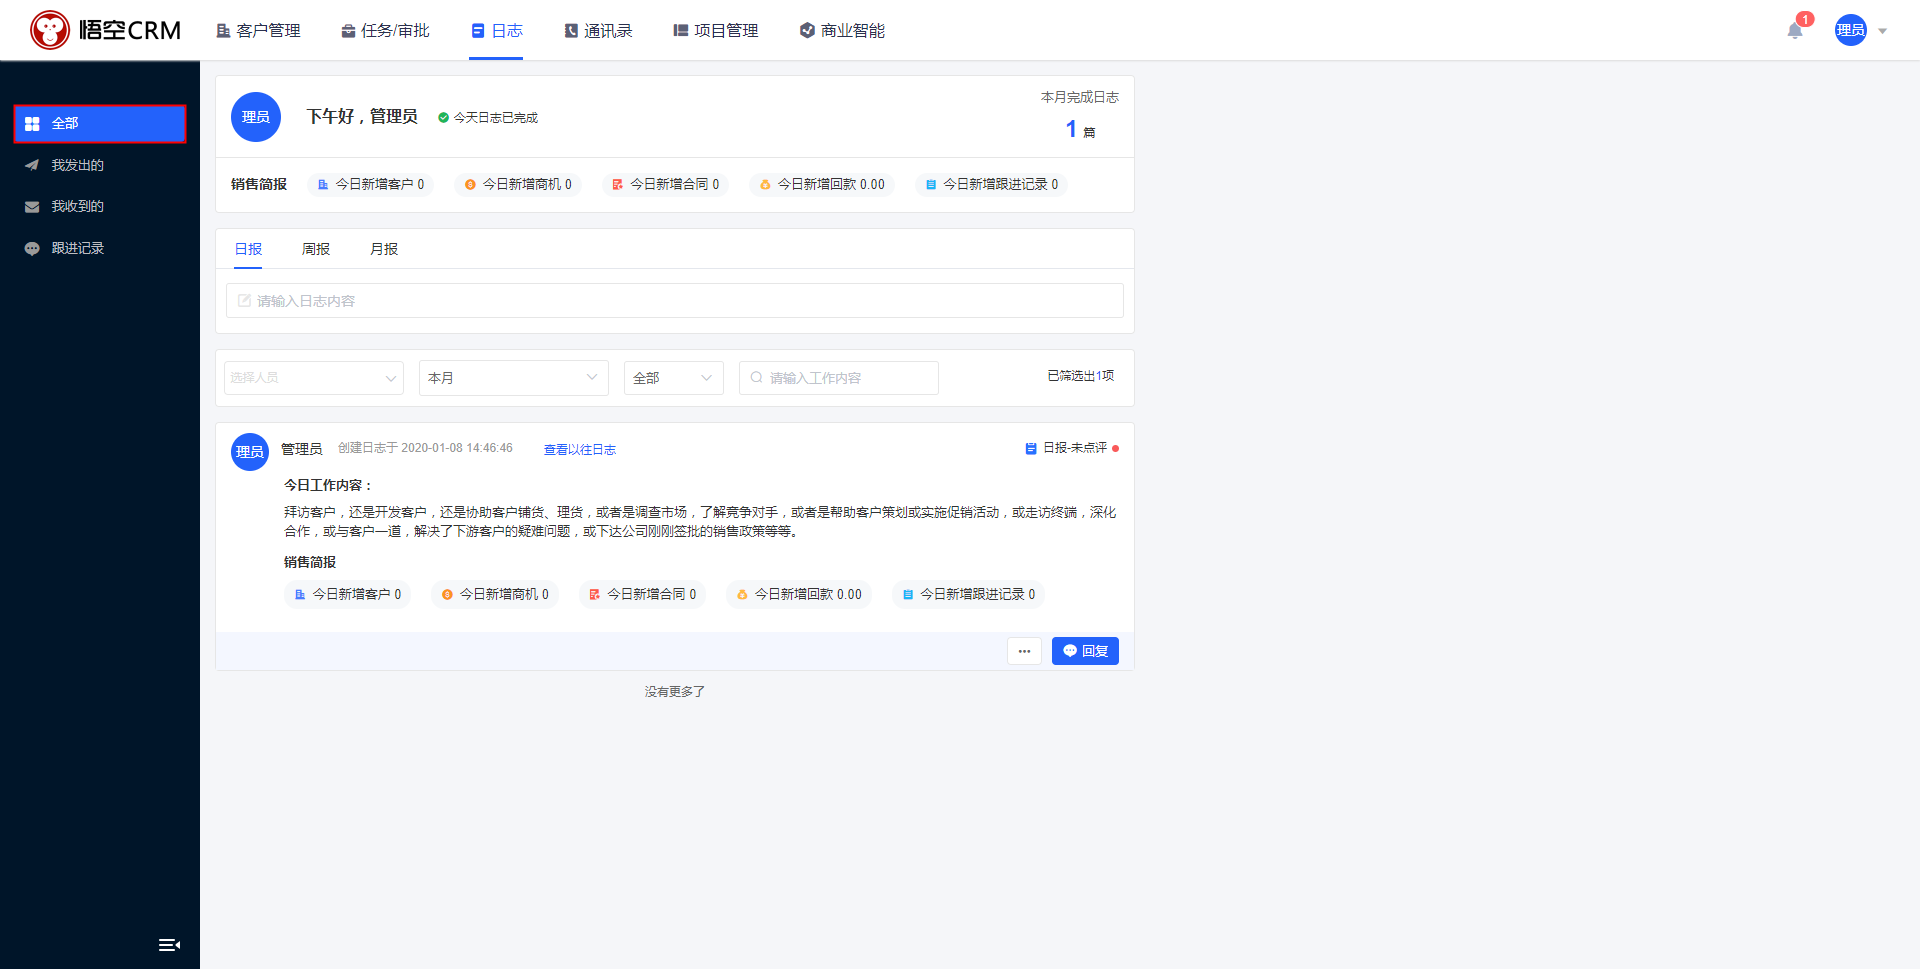Switch to the 月报 tab
This screenshot has height=969, width=1920.
click(x=384, y=249)
